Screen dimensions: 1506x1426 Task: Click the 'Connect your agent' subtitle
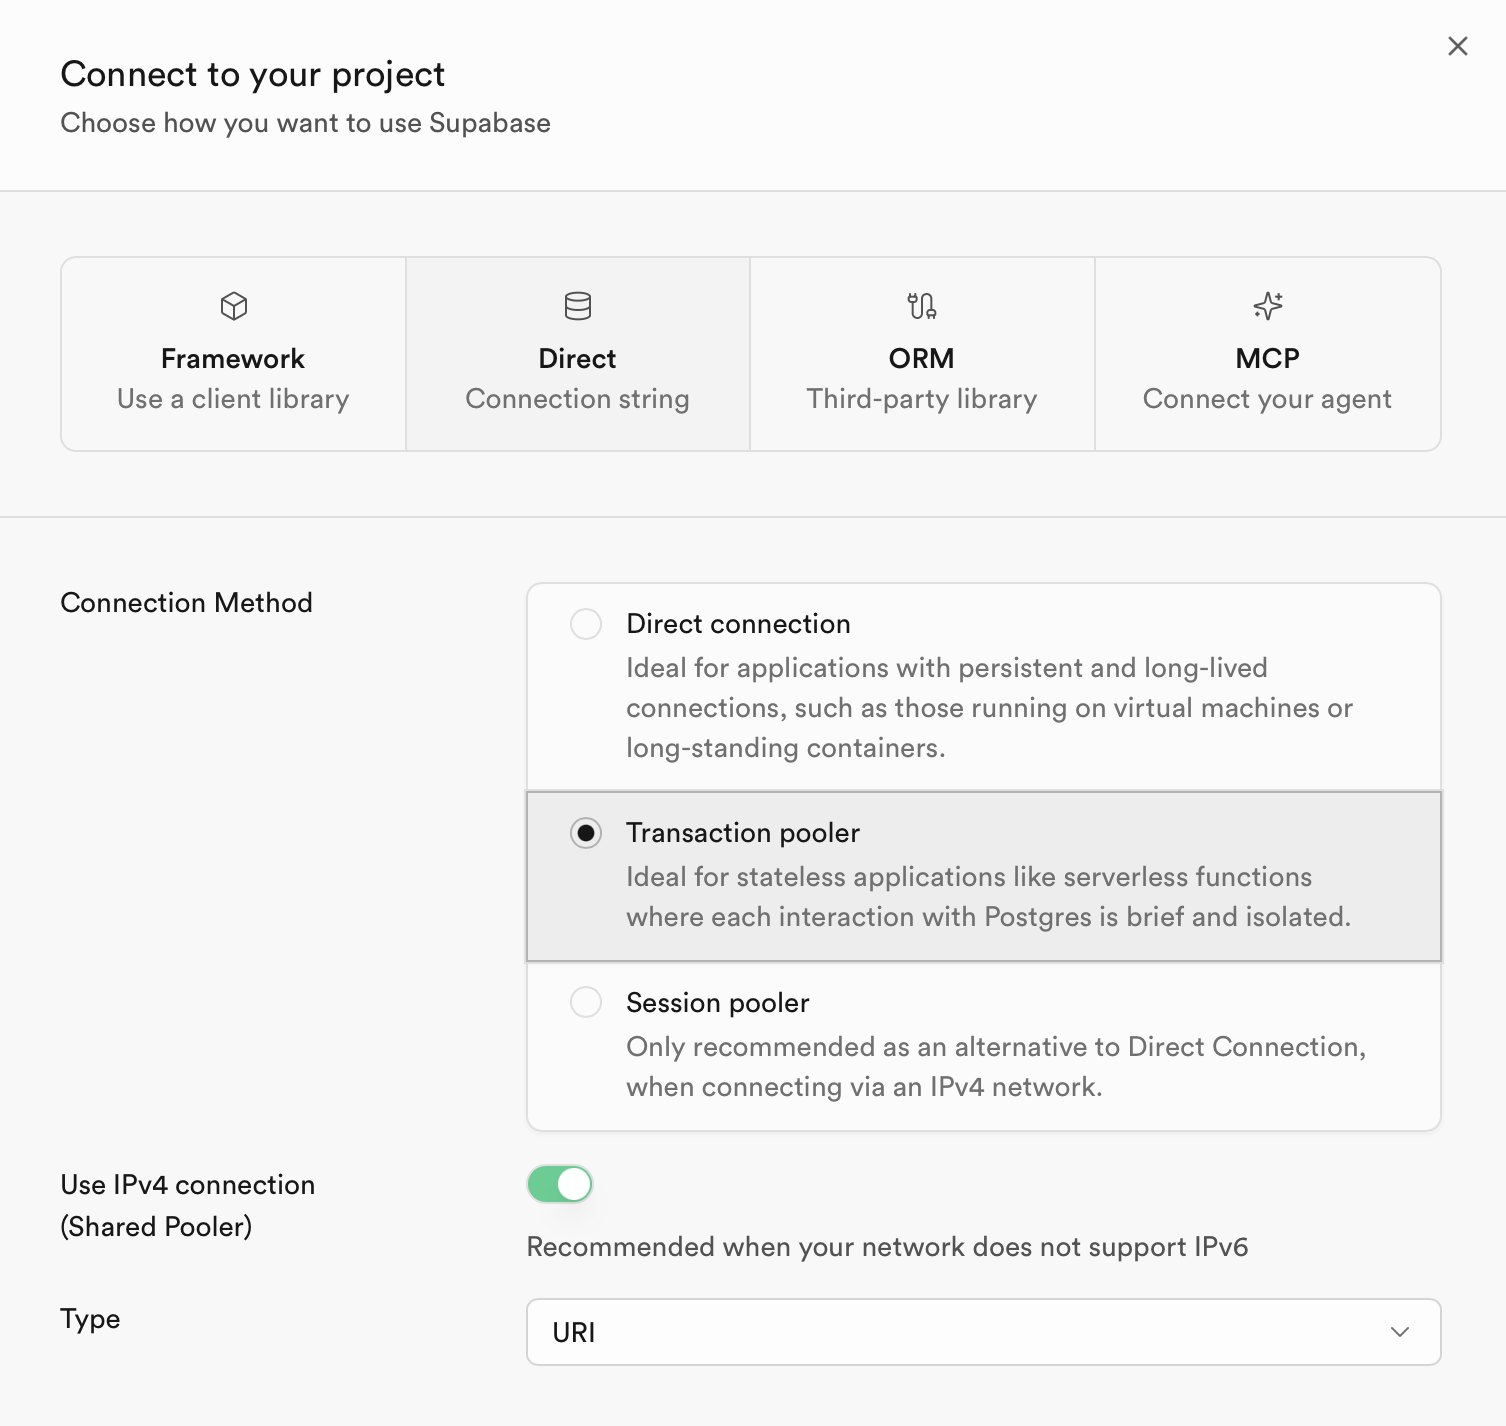click(1267, 399)
